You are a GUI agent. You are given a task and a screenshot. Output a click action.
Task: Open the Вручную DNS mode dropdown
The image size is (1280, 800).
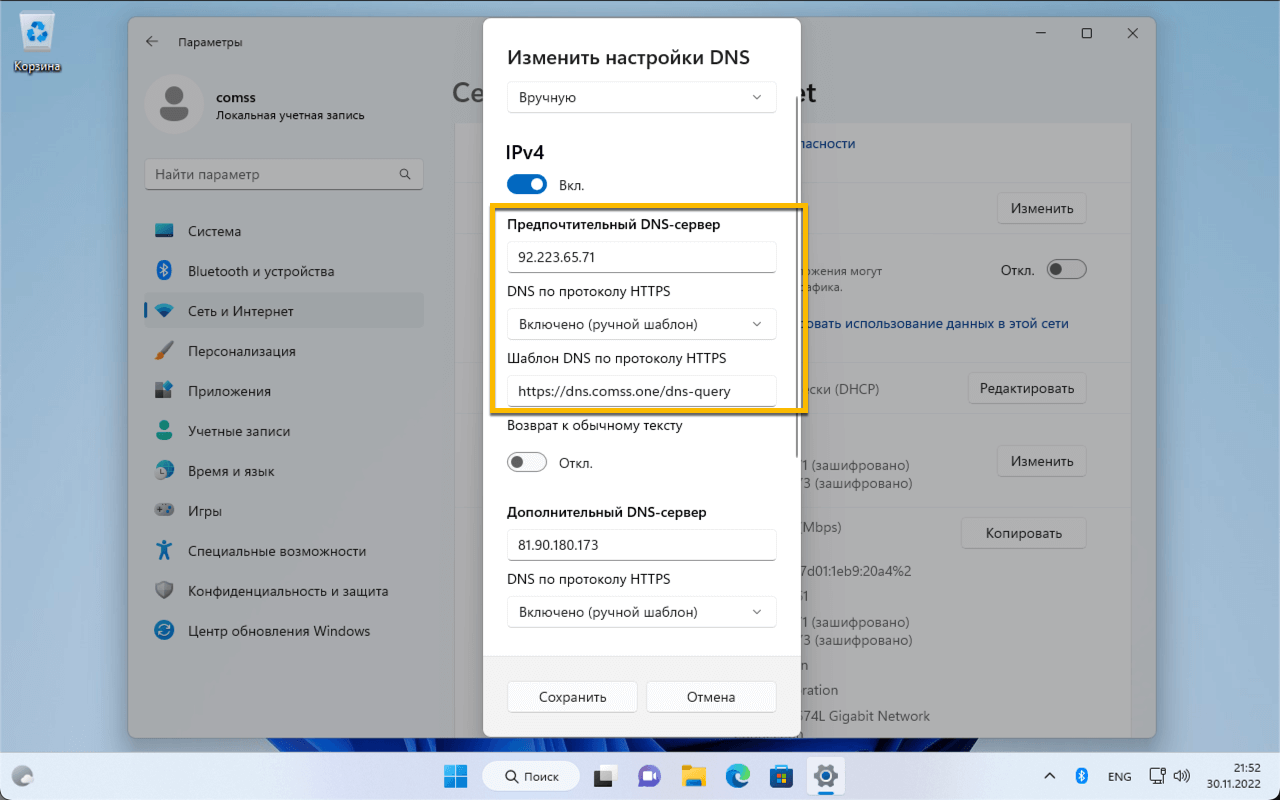641,97
